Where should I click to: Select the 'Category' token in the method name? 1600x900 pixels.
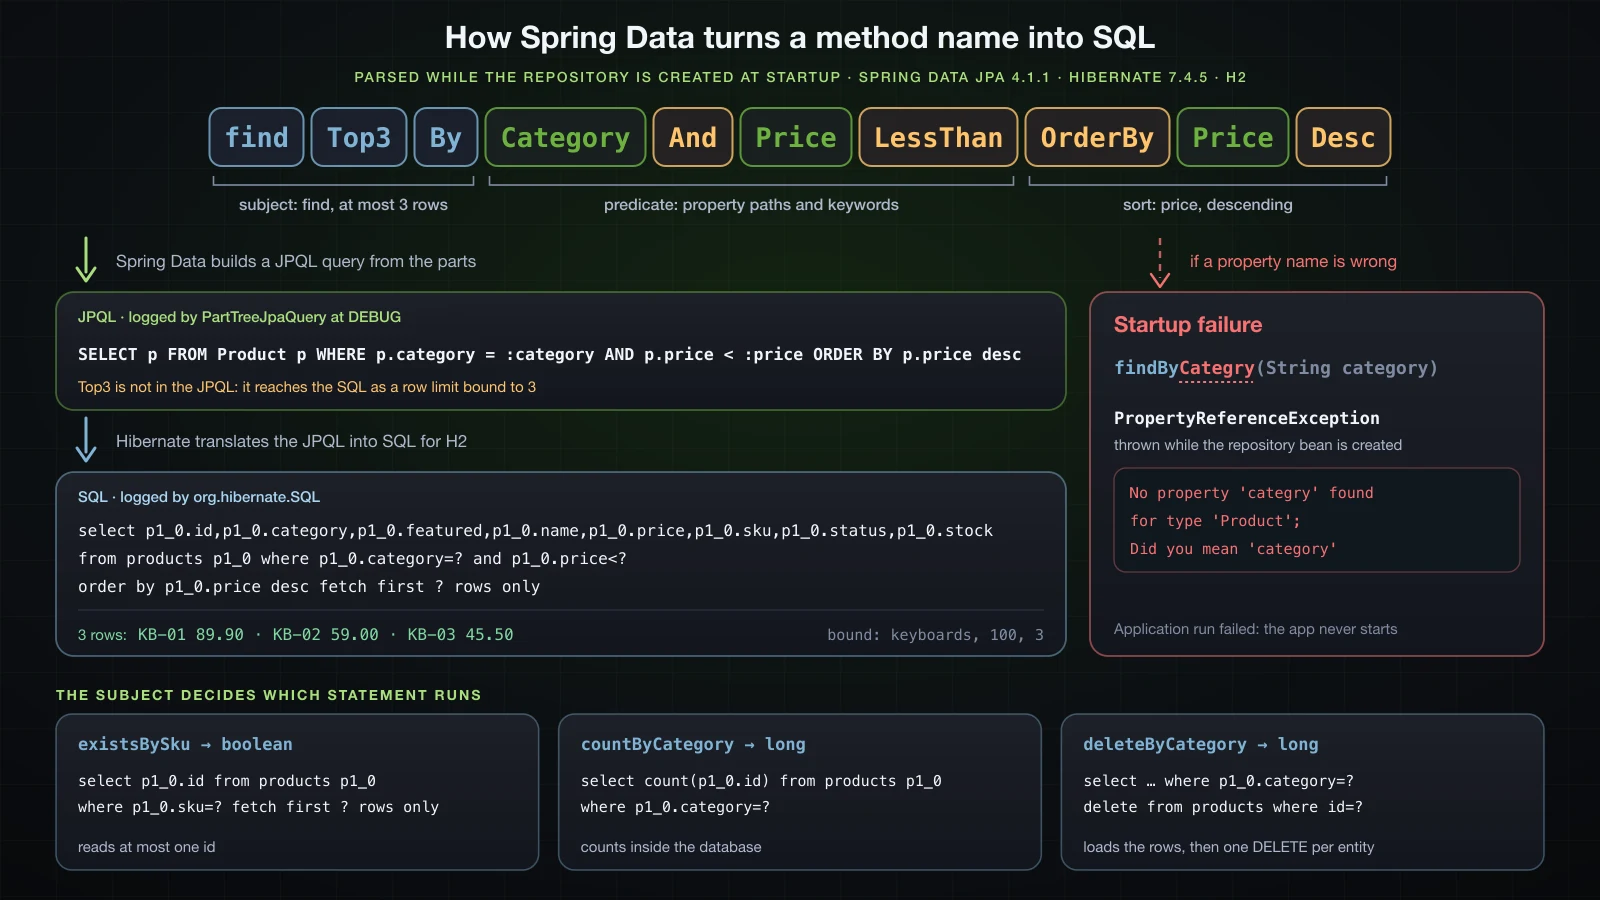(565, 137)
